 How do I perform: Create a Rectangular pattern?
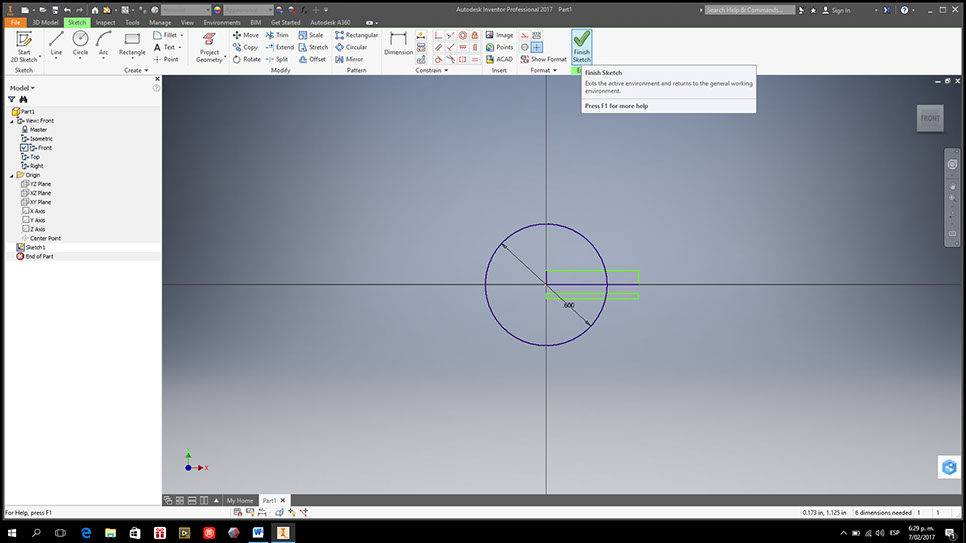[357, 35]
